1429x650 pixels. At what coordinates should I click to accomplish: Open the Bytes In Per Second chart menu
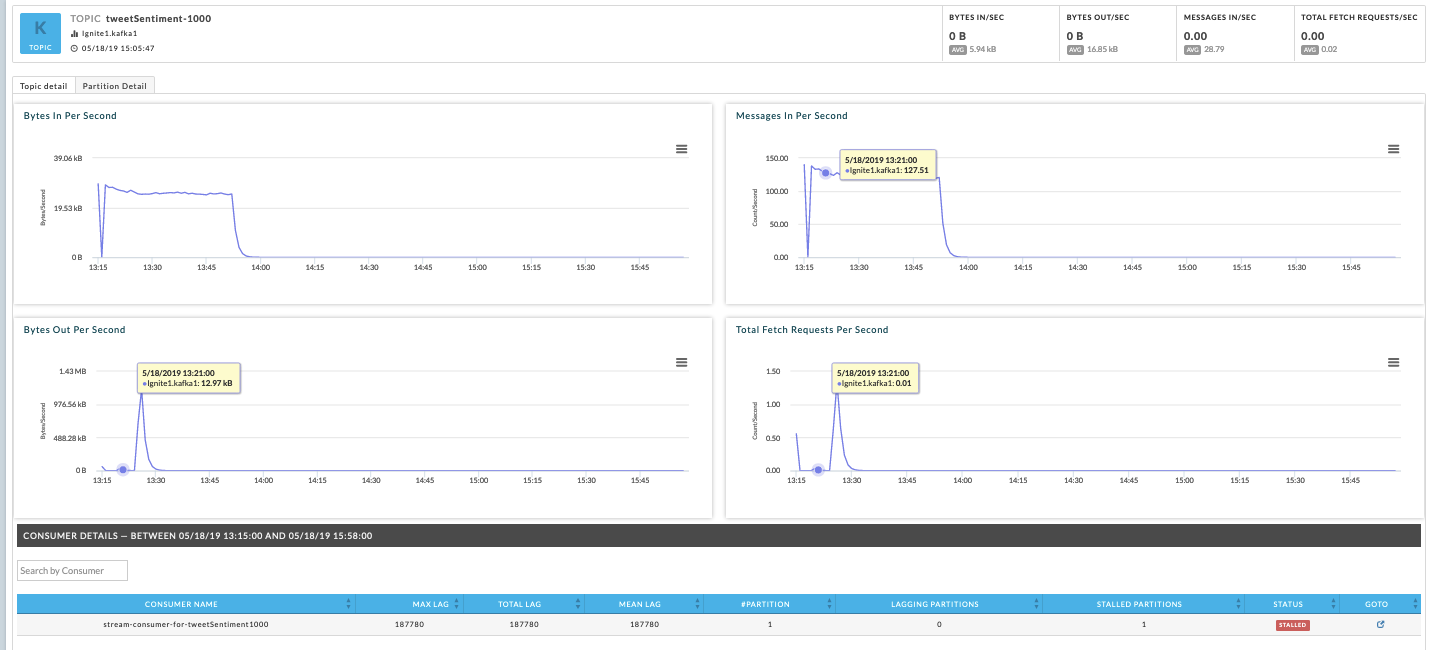[681, 149]
